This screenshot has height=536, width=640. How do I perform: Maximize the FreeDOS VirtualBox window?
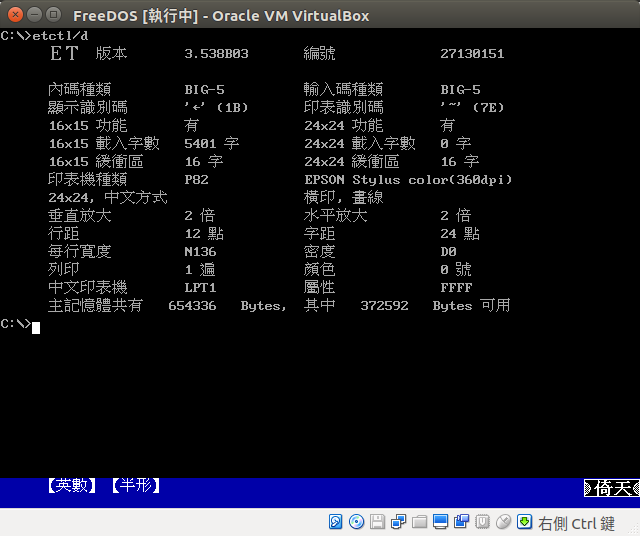(x=52, y=15)
